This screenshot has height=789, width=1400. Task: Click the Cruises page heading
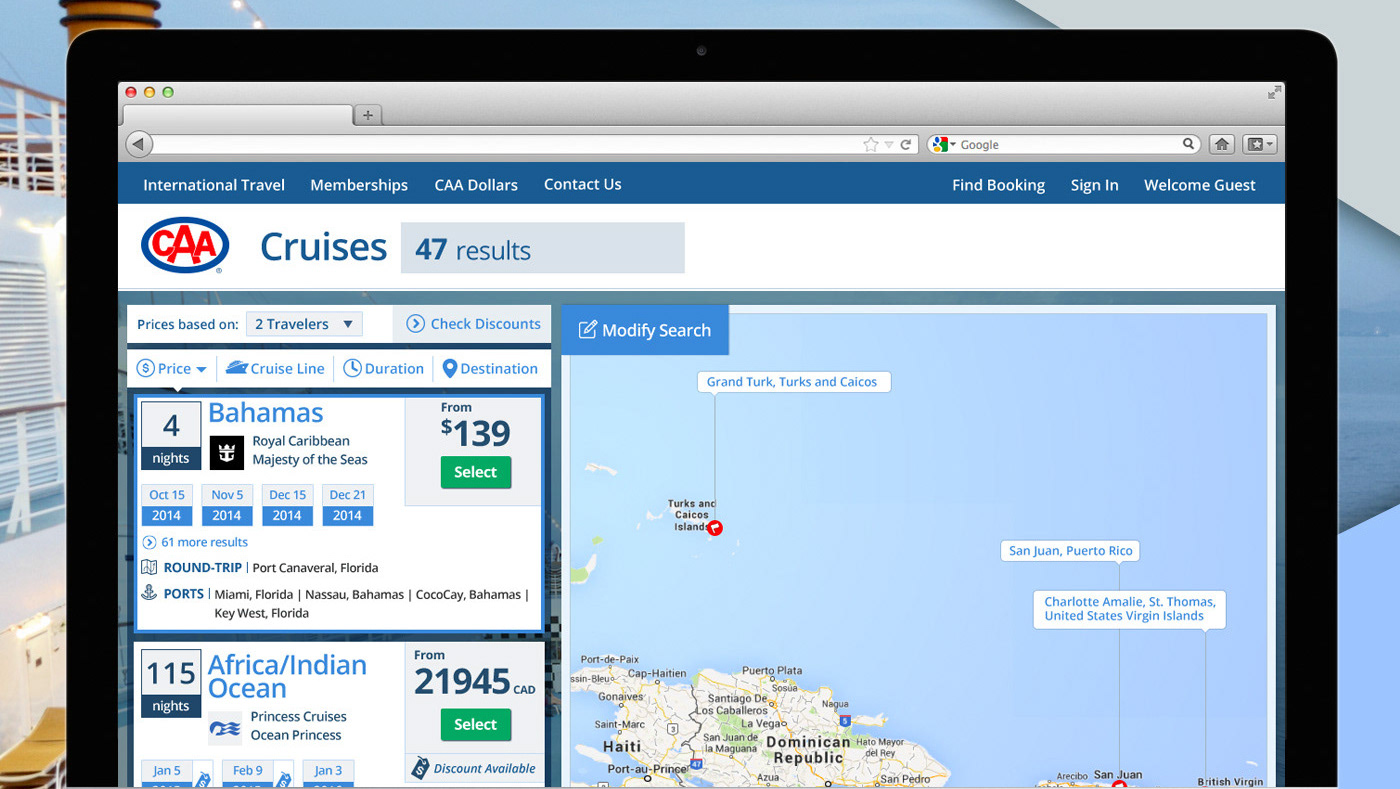(x=323, y=247)
